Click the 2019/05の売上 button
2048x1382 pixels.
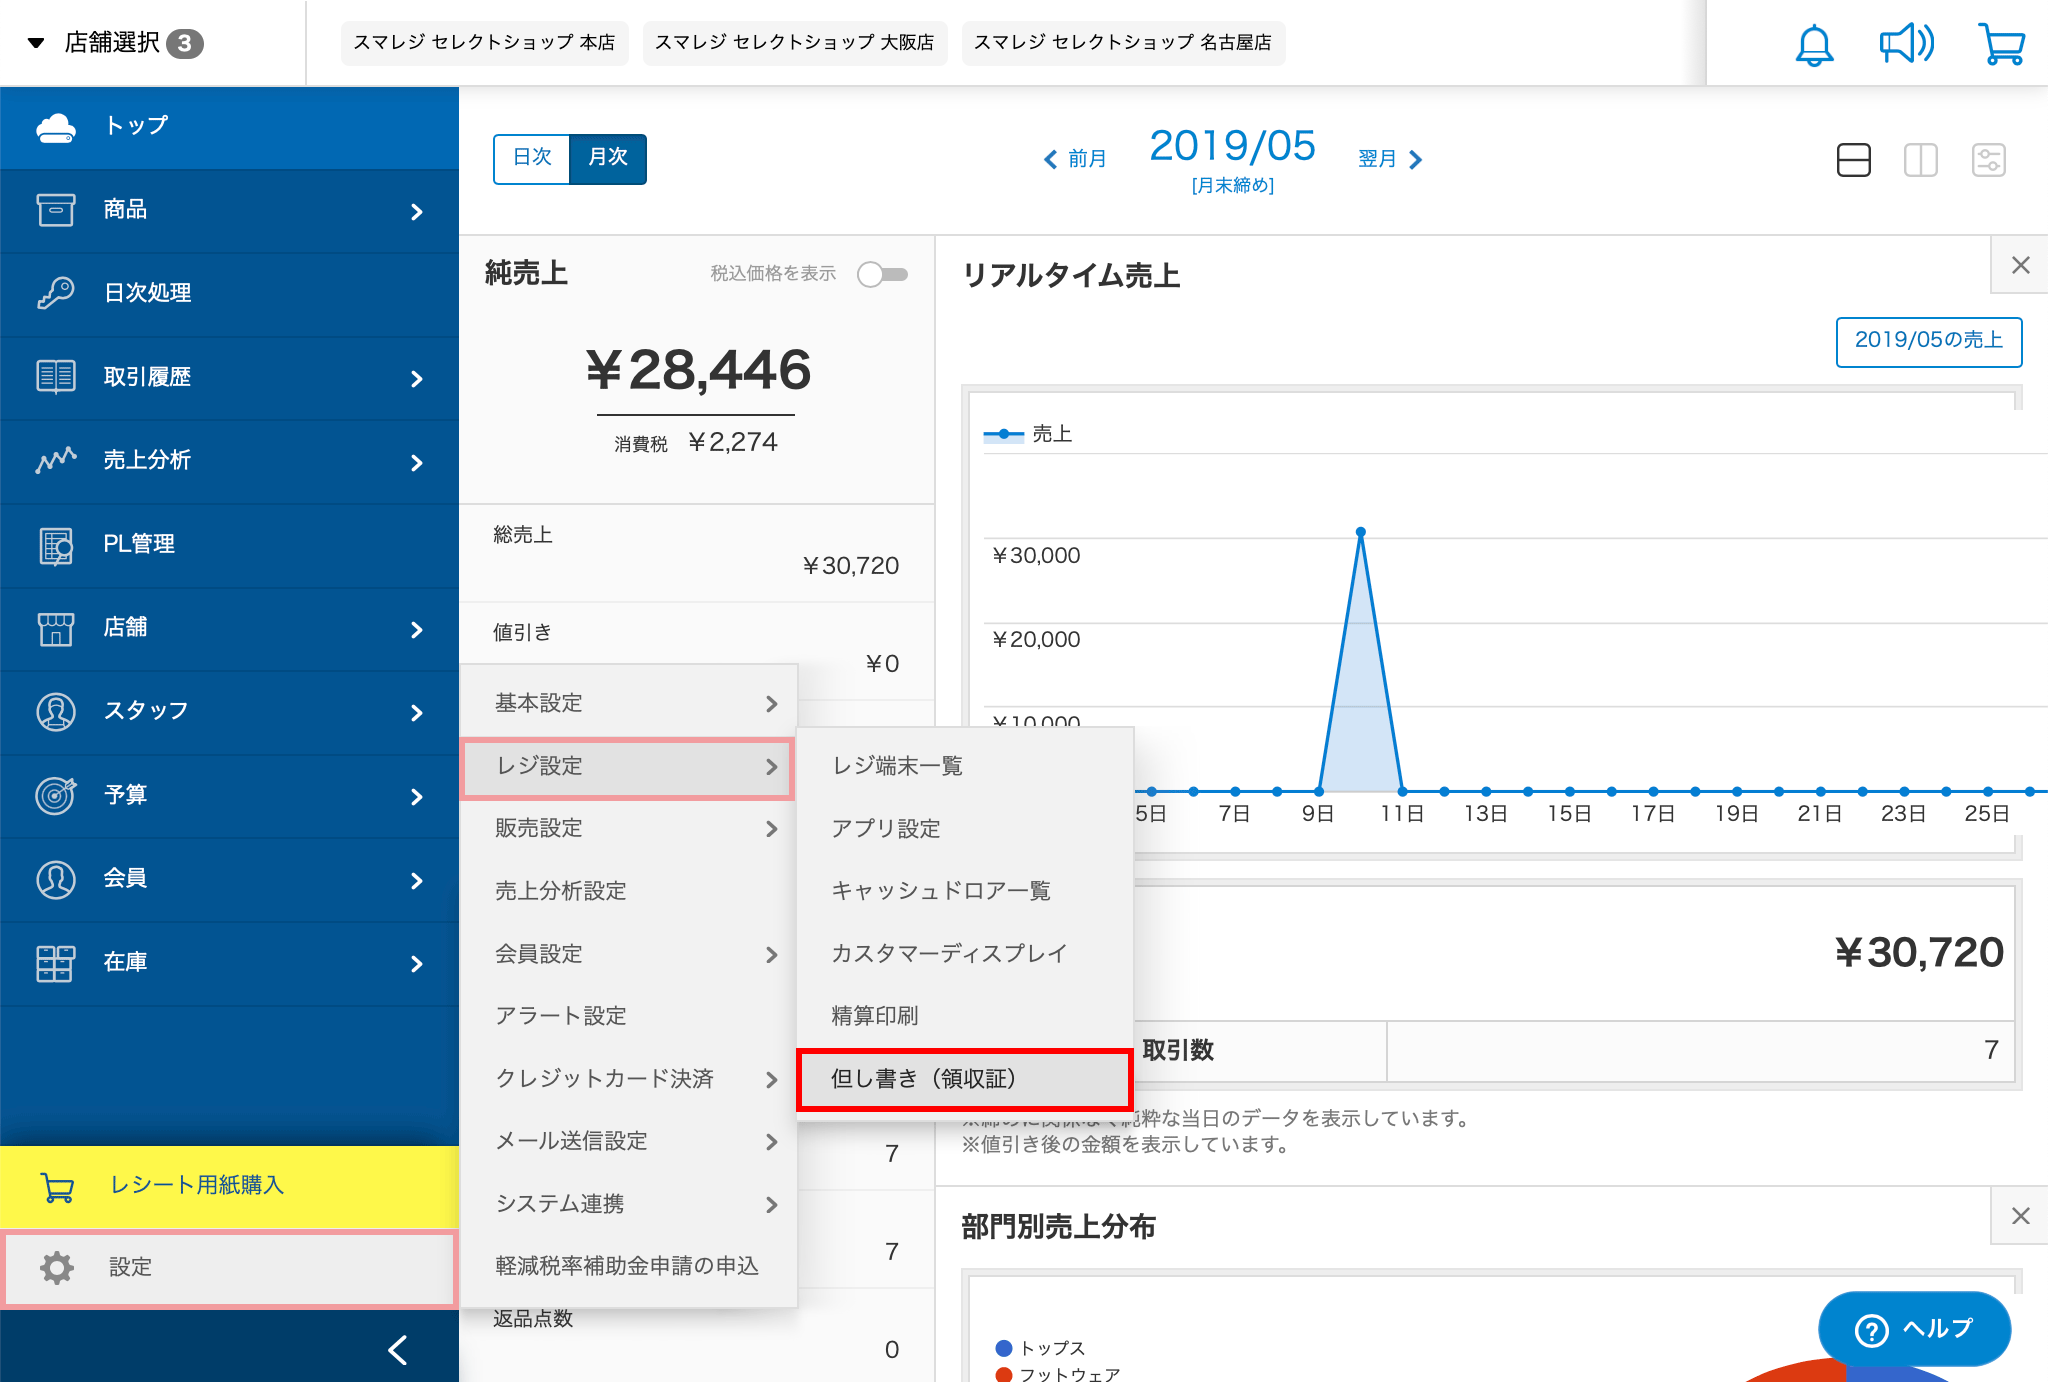(1929, 341)
